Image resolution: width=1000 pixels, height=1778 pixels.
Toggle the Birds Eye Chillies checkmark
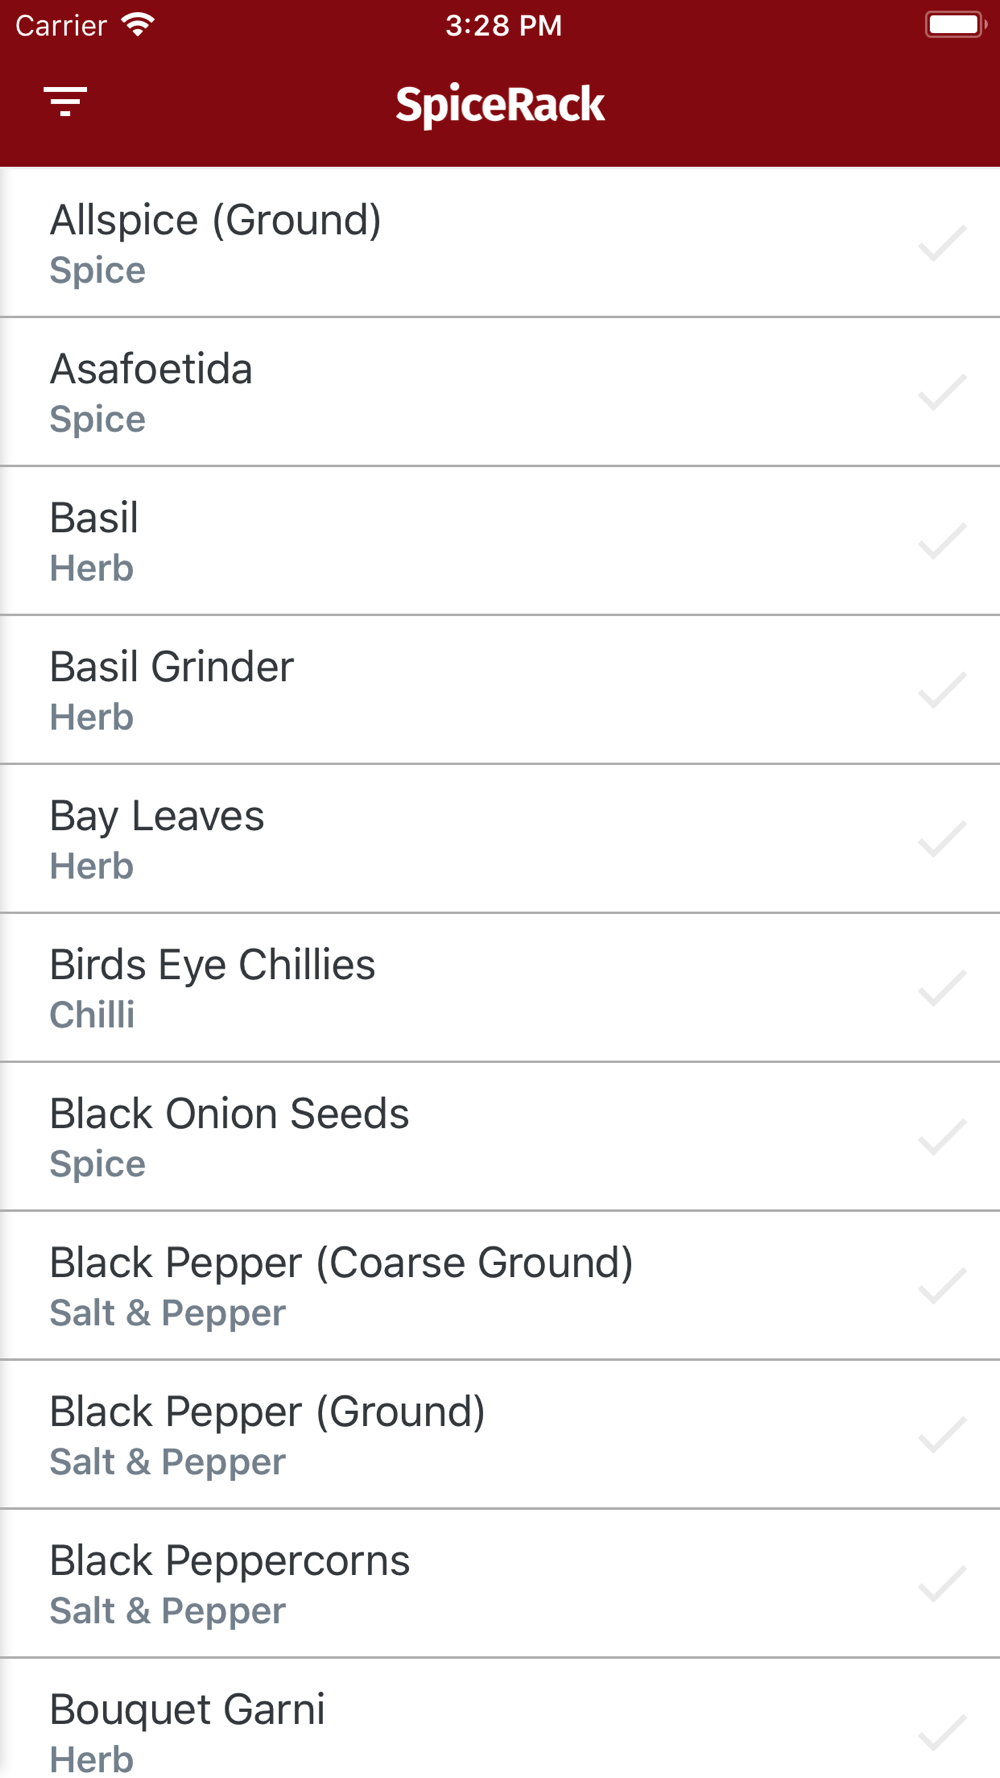tap(942, 988)
